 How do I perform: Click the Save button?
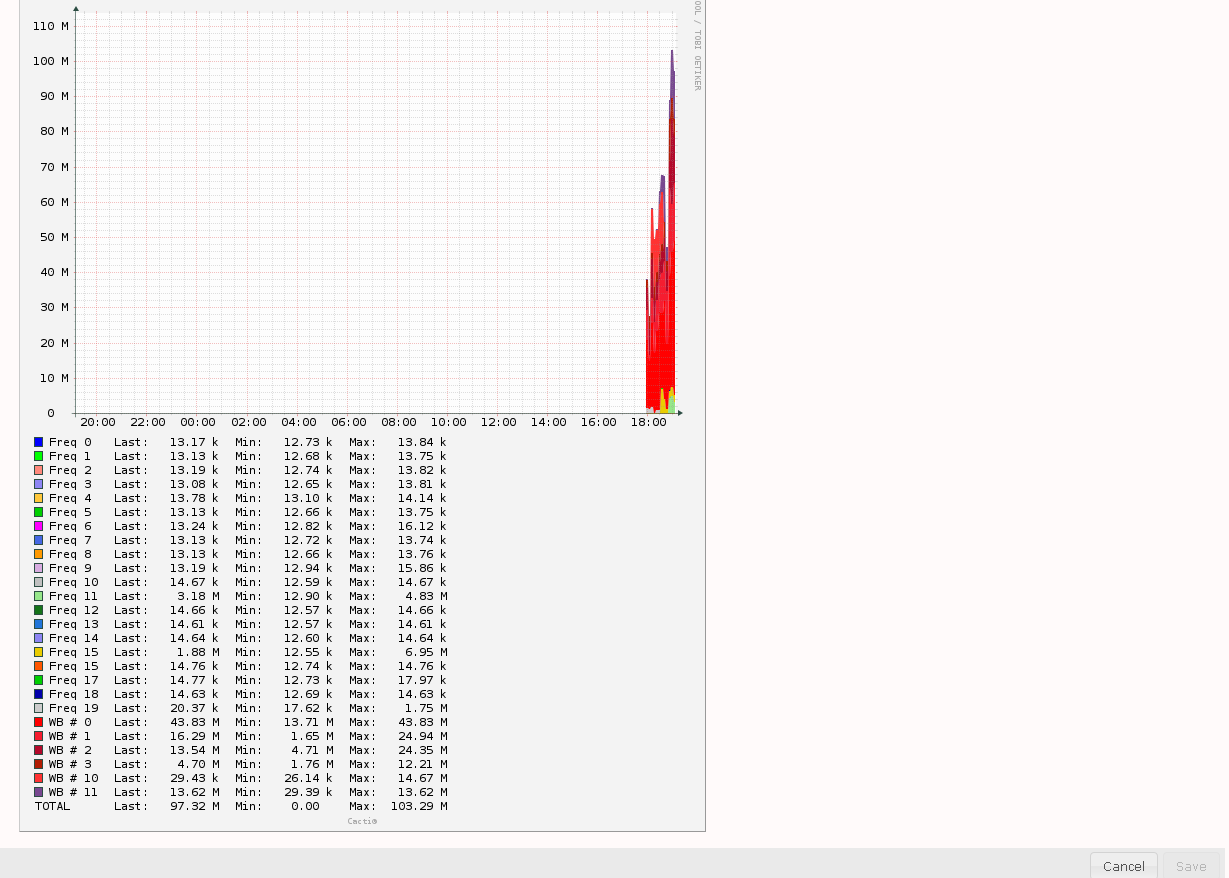pos(1191,866)
